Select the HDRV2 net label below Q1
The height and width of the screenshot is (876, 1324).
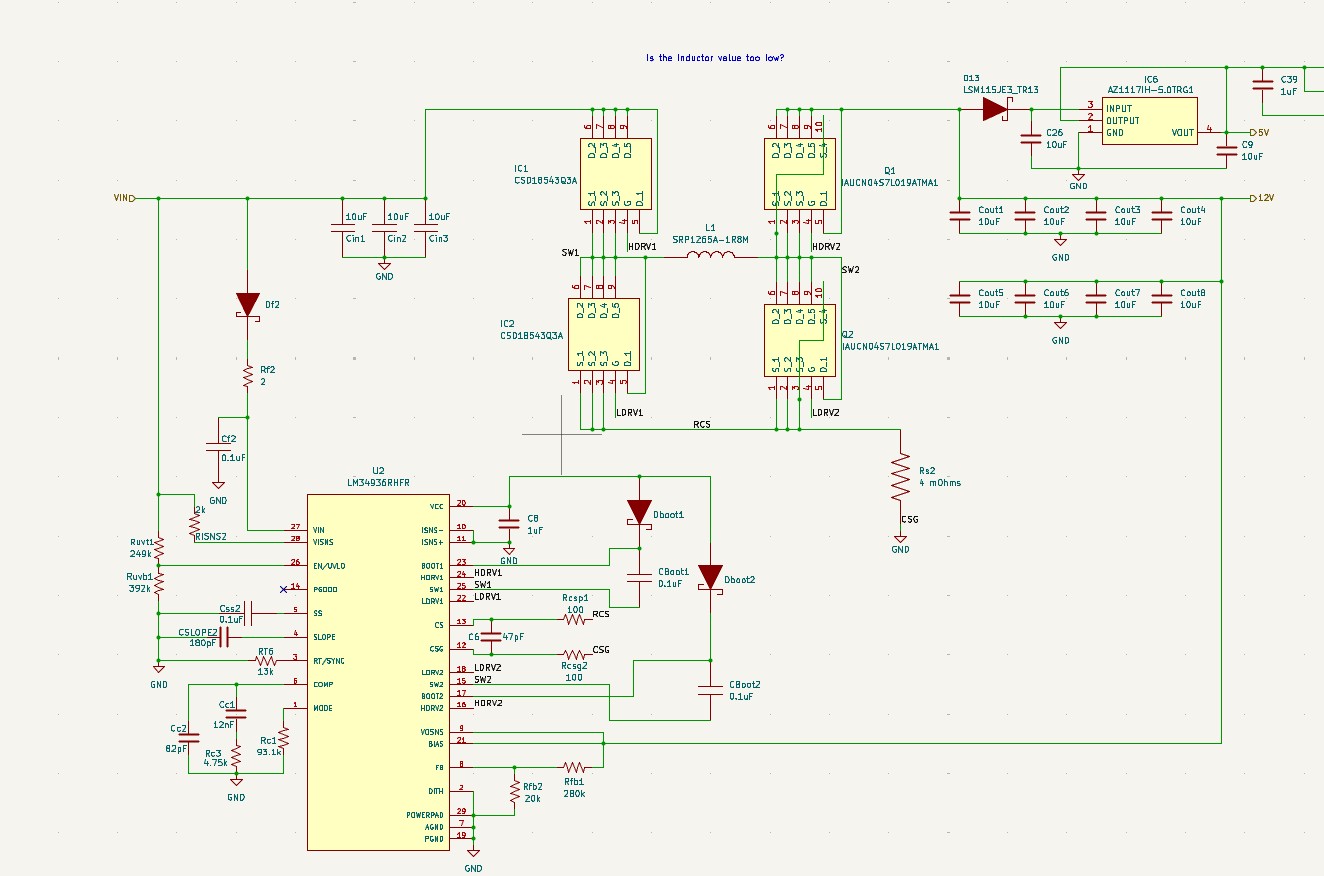826,246
